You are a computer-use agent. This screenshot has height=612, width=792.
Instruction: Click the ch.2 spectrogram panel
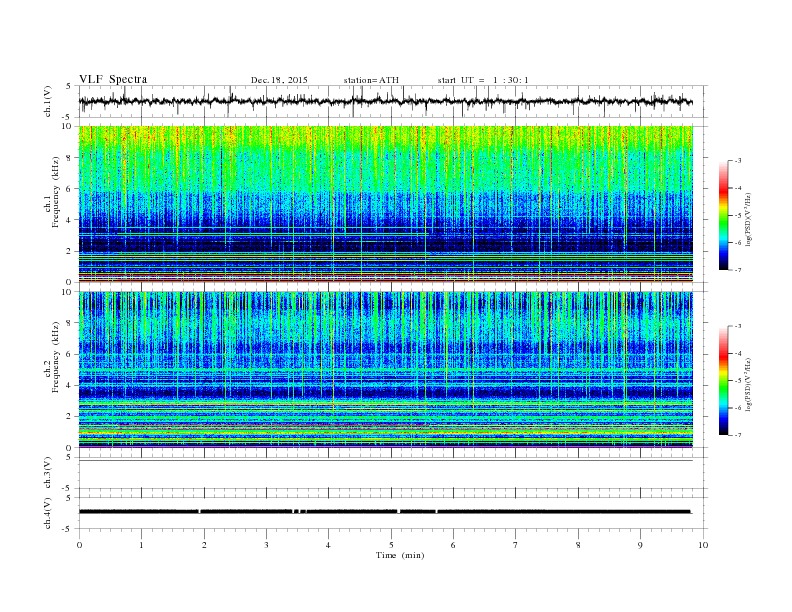click(x=386, y=370)
